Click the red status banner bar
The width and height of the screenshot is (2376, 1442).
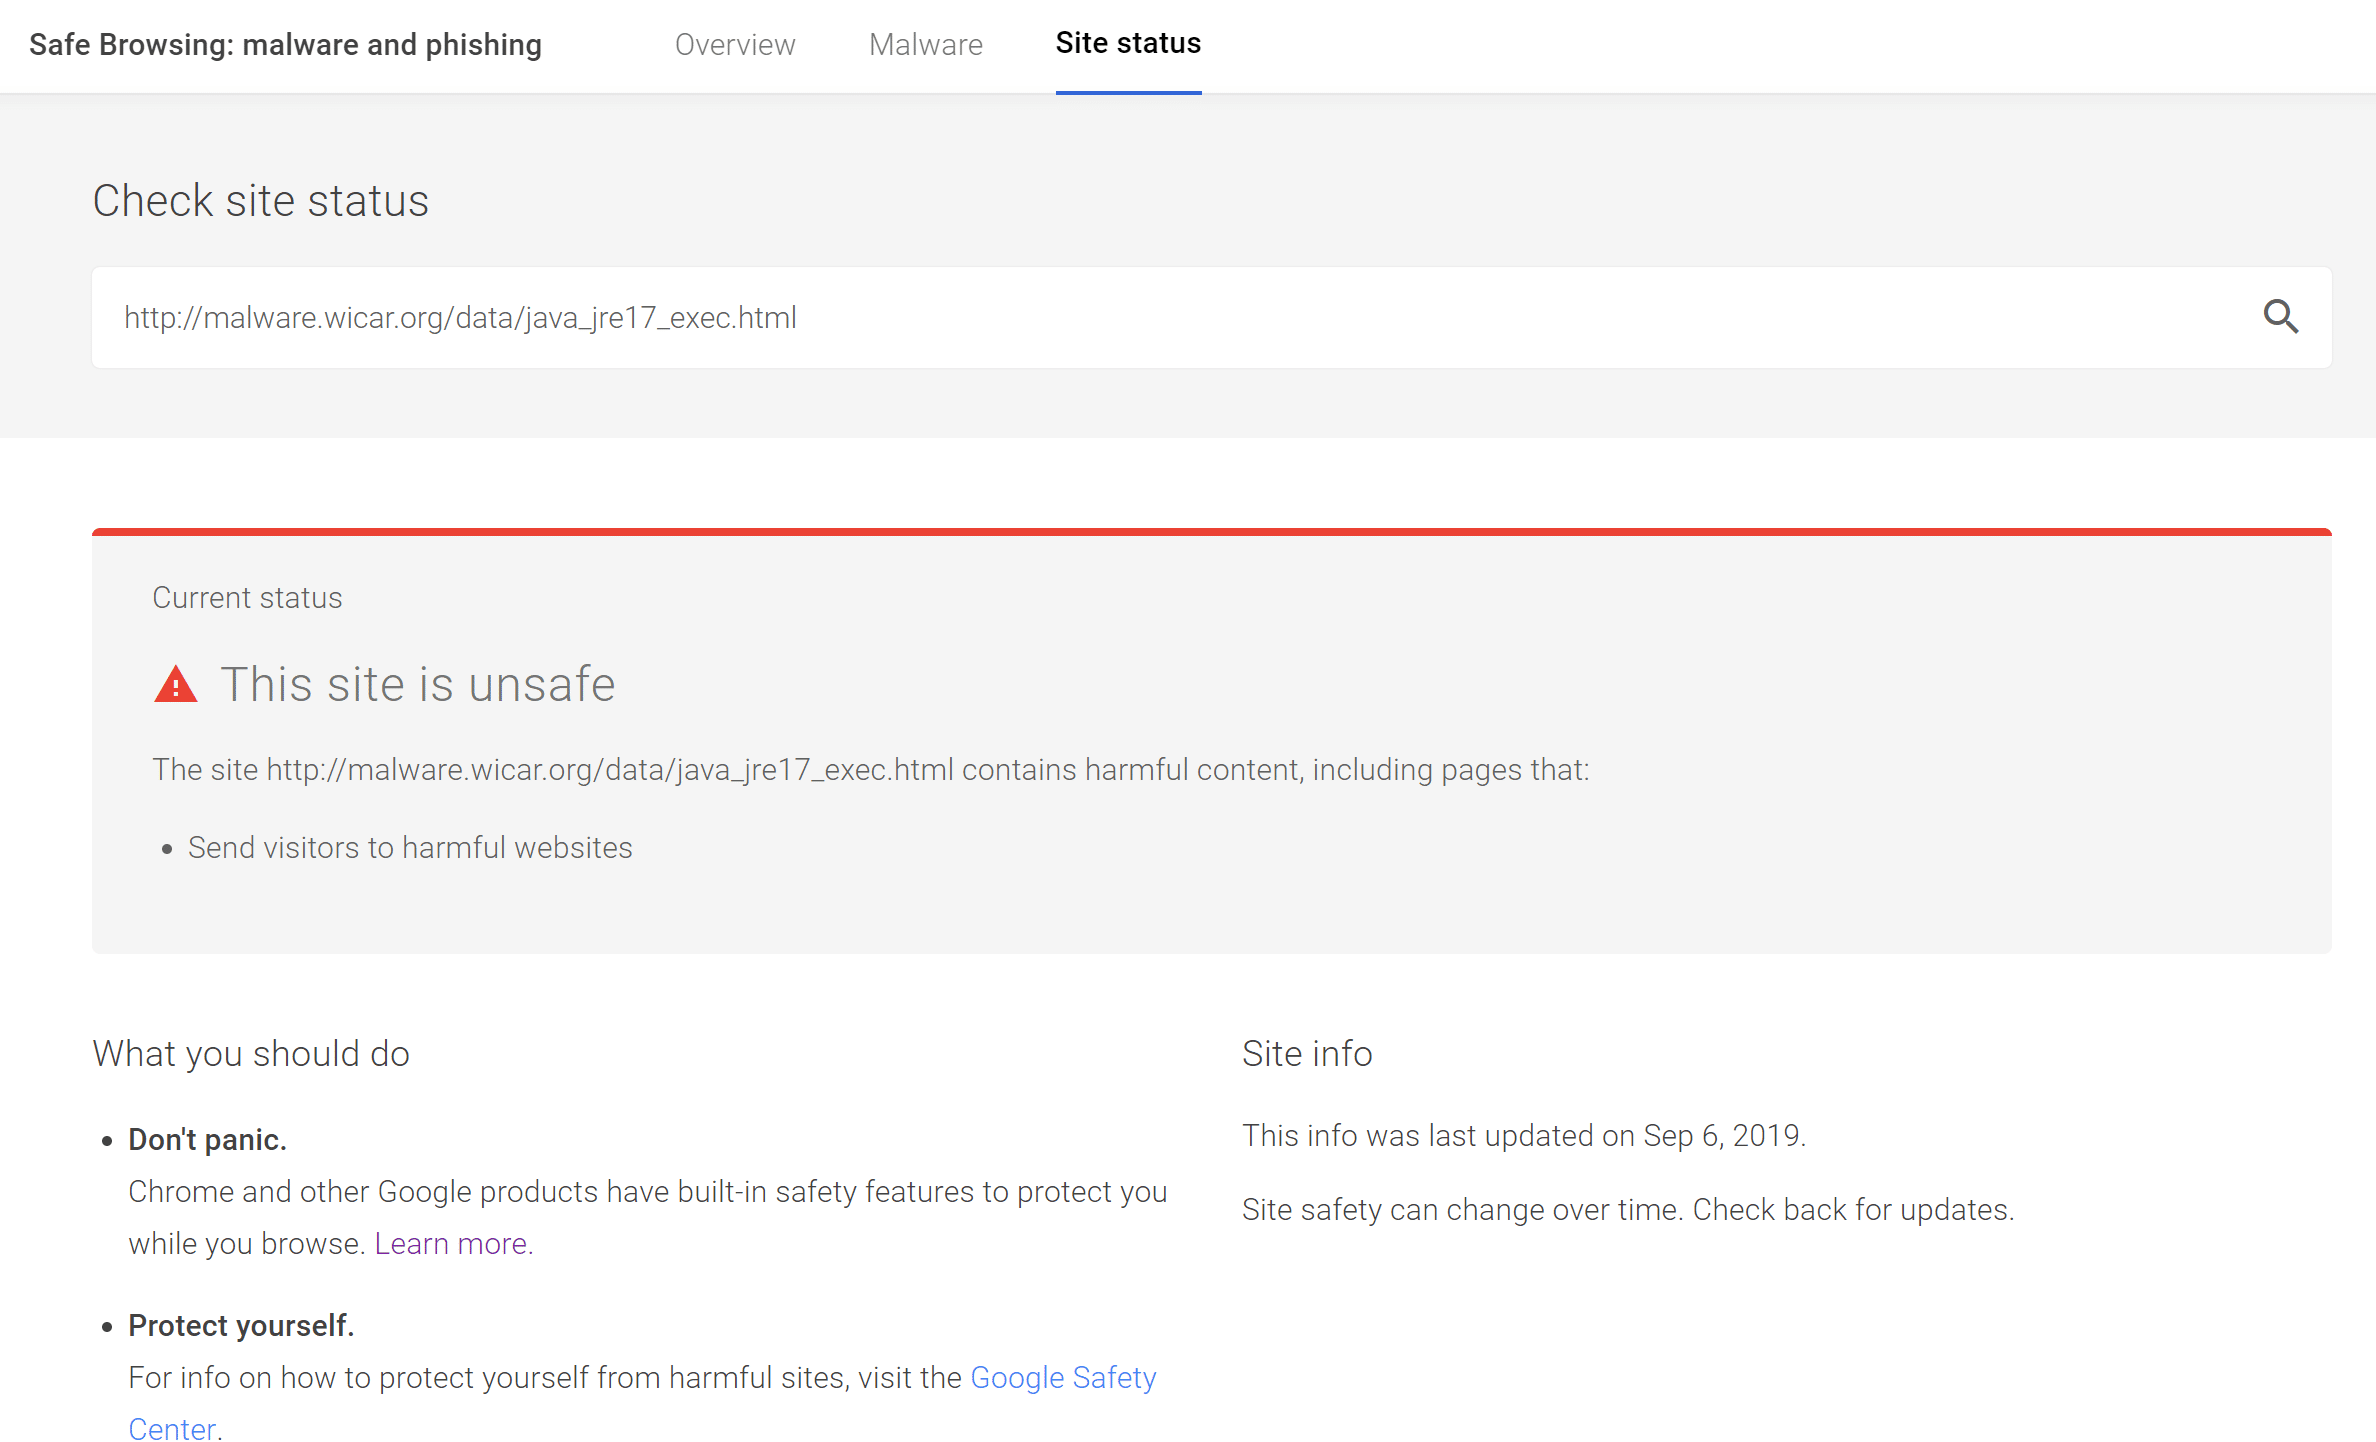[1212, 531]
